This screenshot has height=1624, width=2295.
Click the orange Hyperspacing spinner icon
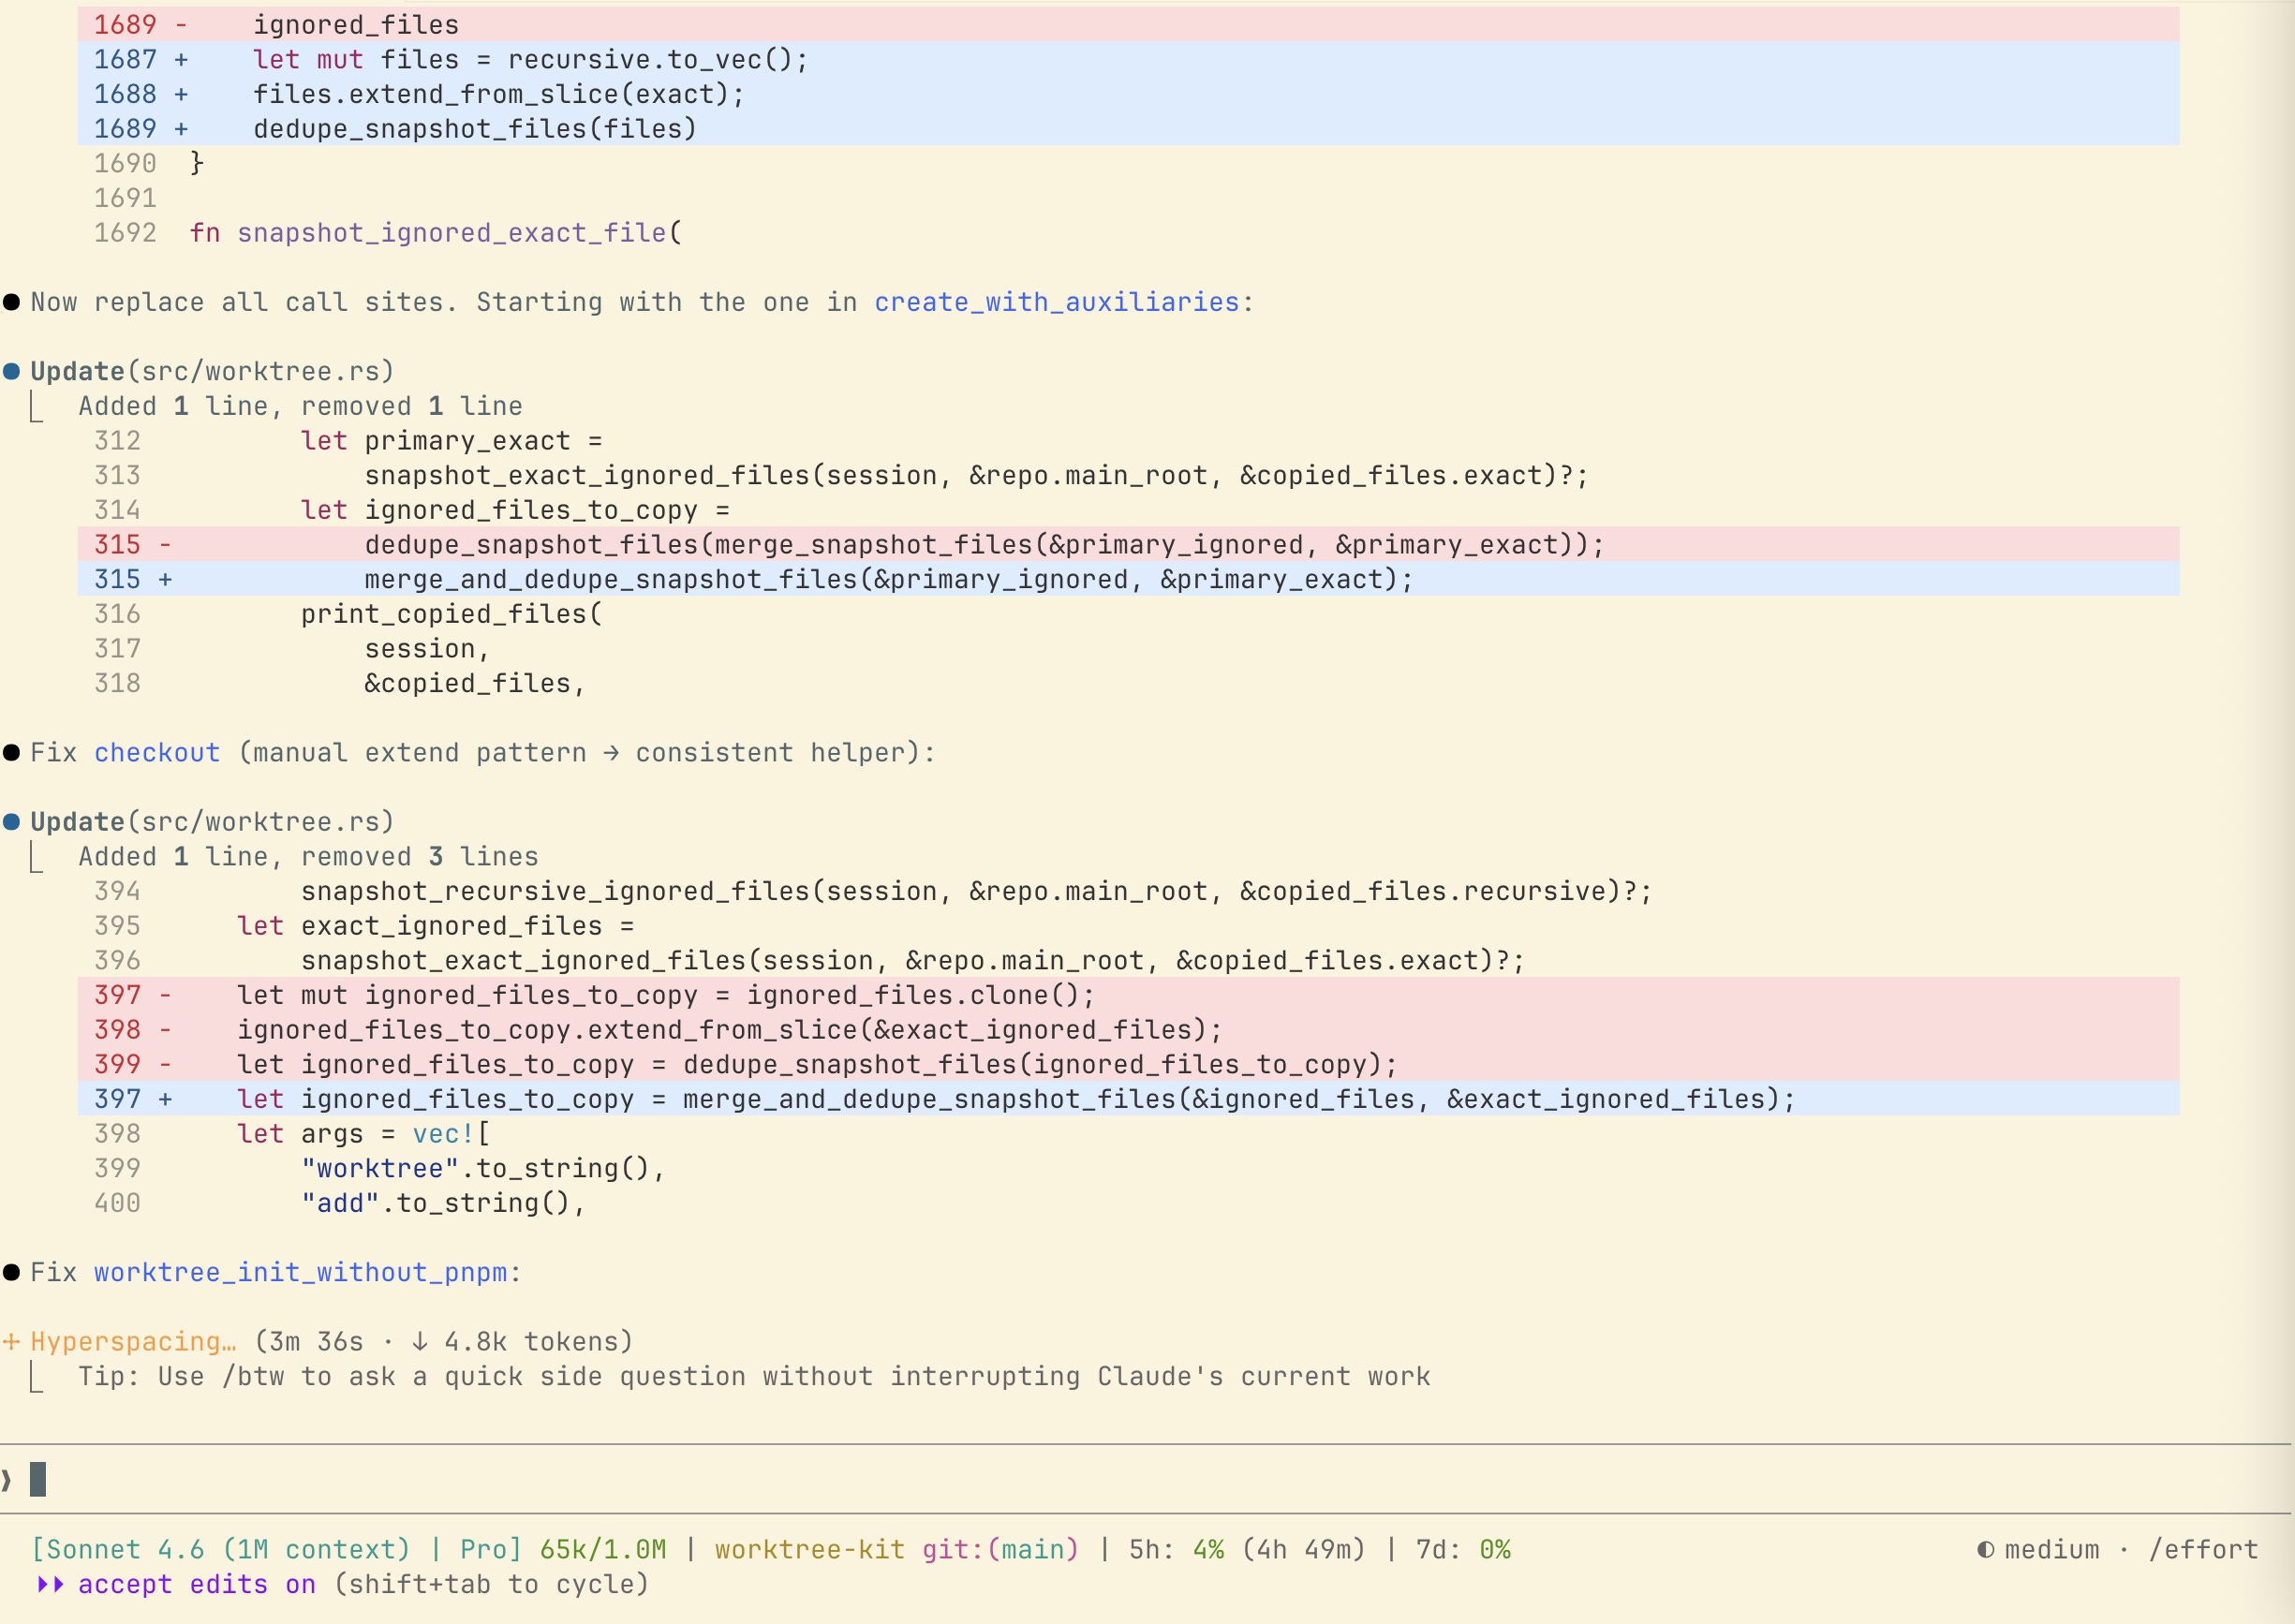pos(11,1341)
